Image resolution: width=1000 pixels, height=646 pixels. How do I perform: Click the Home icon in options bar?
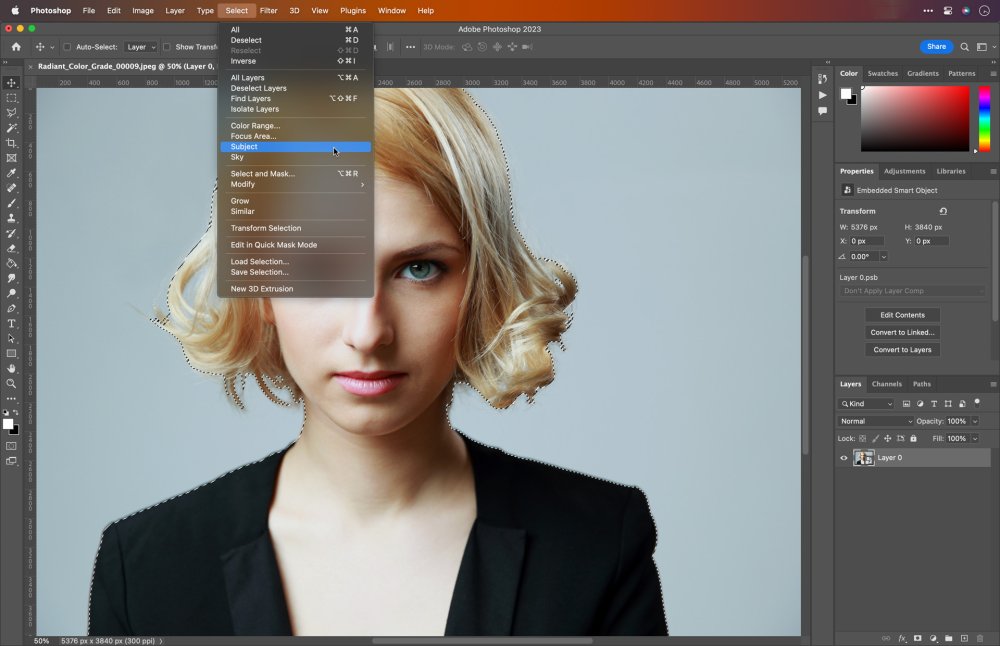pos(16,47)
